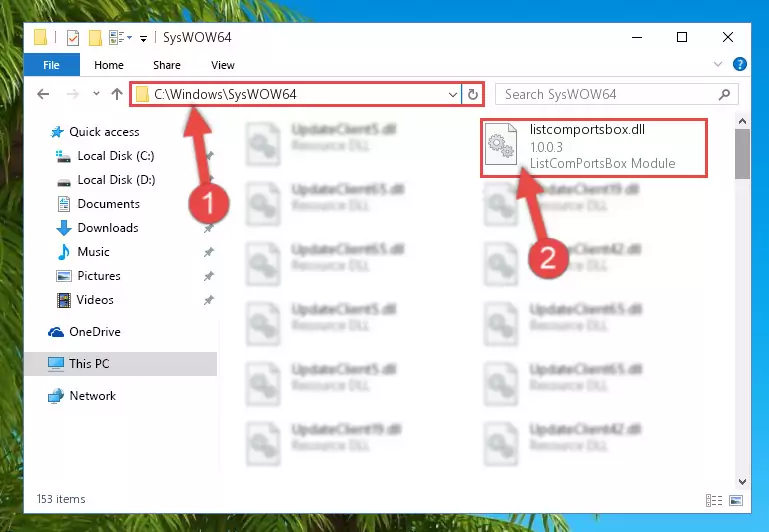This screenshot has width=769, height=532.
Task: Open the Customize Quick Access Toolbar arrow
Action: point(143,38)
